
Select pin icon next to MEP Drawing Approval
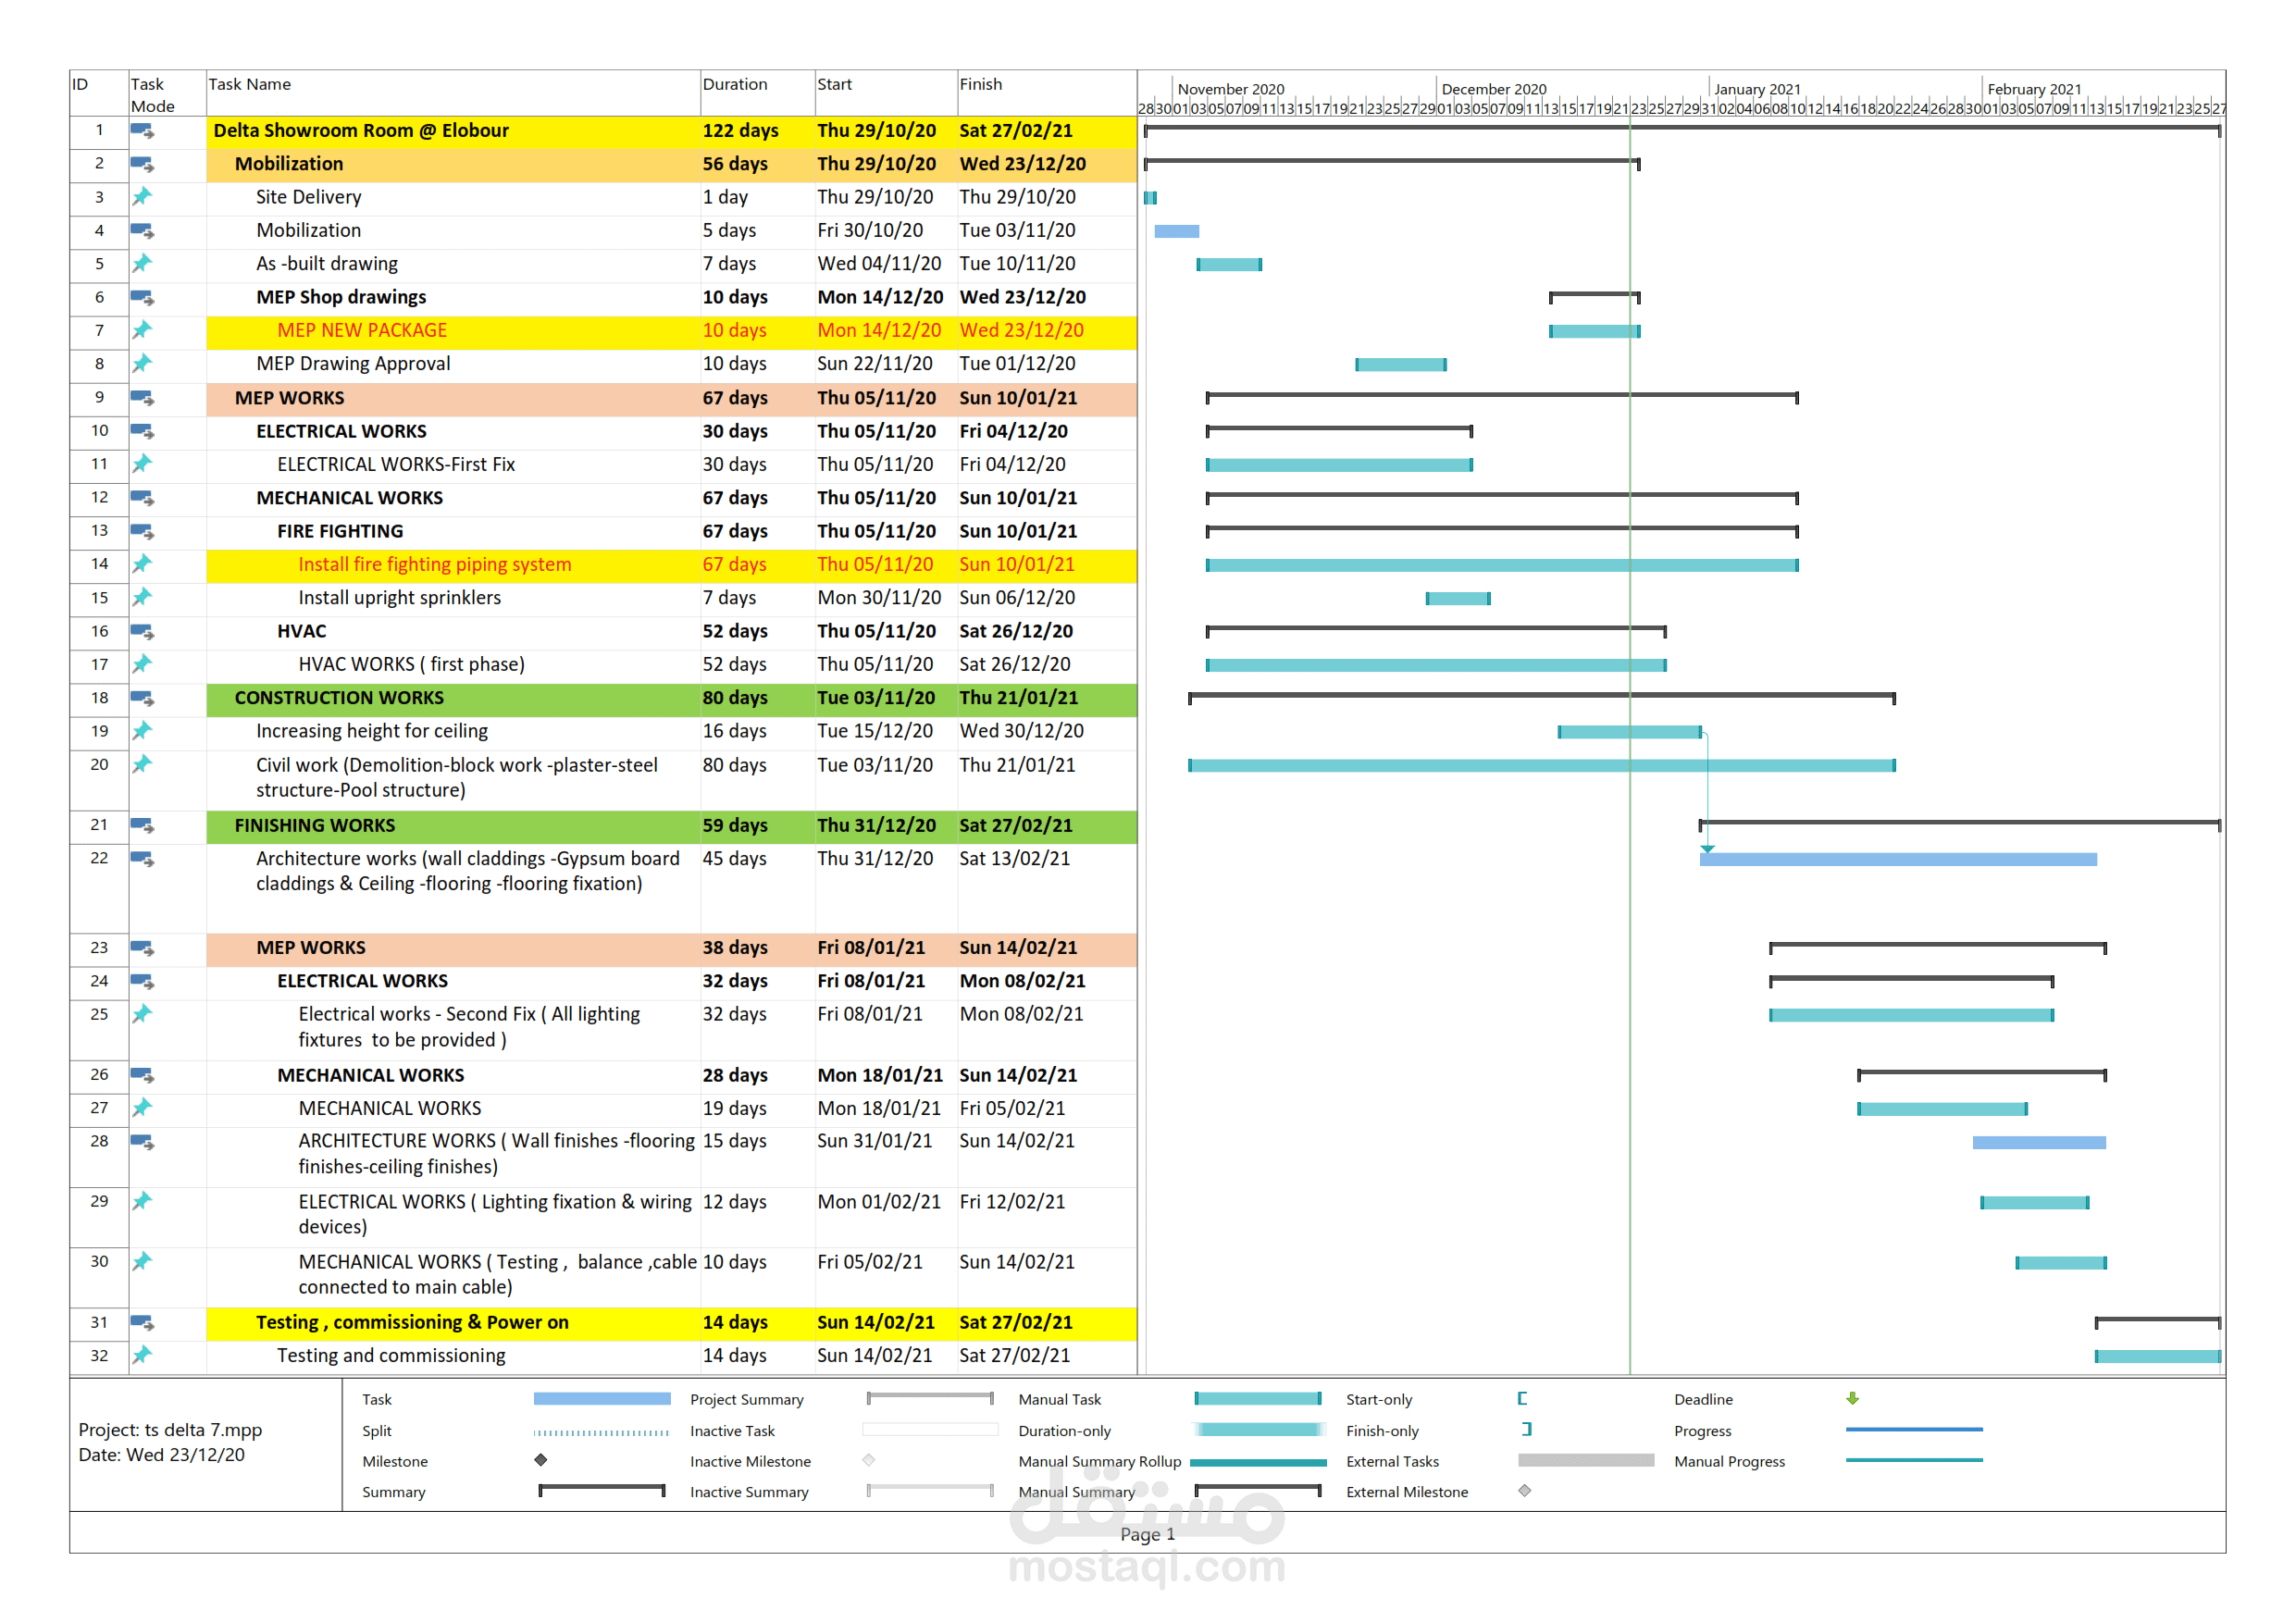click(142, 364)
